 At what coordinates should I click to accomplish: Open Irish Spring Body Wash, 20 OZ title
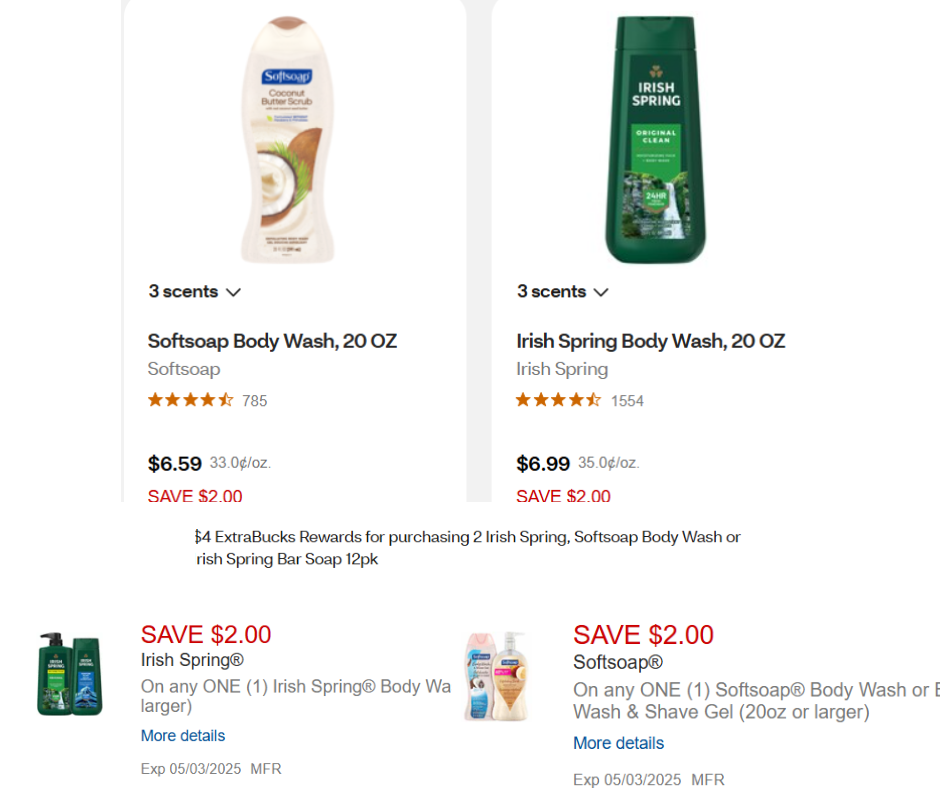coord(650,341)
